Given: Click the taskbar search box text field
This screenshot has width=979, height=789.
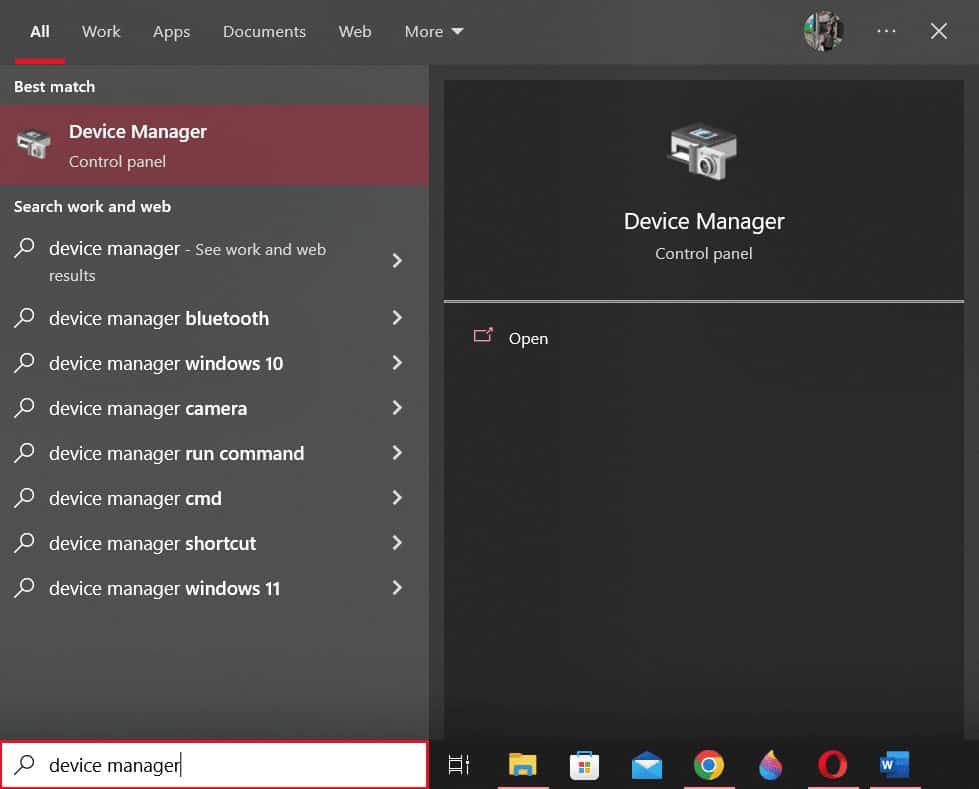Looking at the screenshot, I should click(x=214, y=765).
